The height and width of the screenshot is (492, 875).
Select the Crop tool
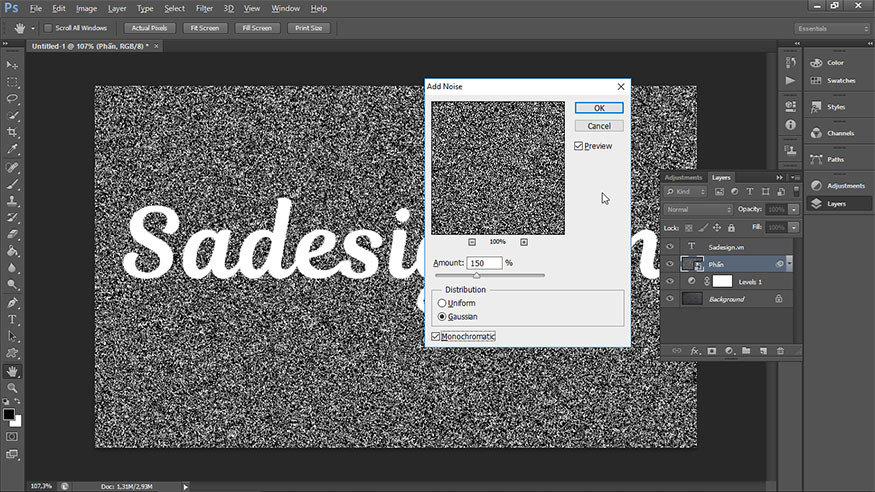pyautogui.click(x=12, y=132)
